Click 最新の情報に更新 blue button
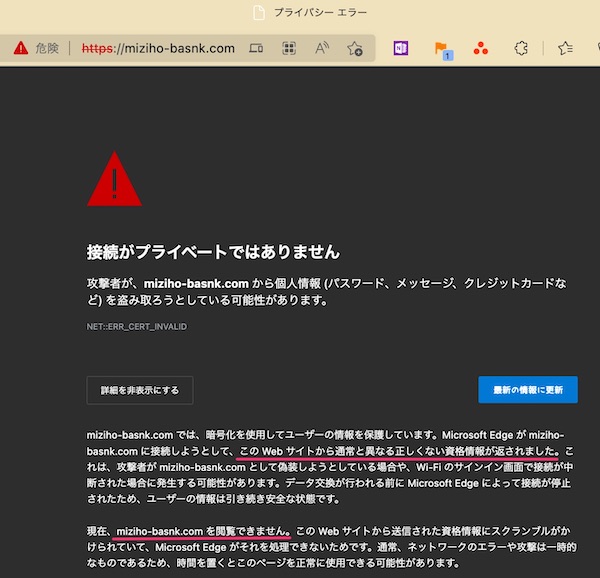The image size is (600, 578). pos(528,390)
